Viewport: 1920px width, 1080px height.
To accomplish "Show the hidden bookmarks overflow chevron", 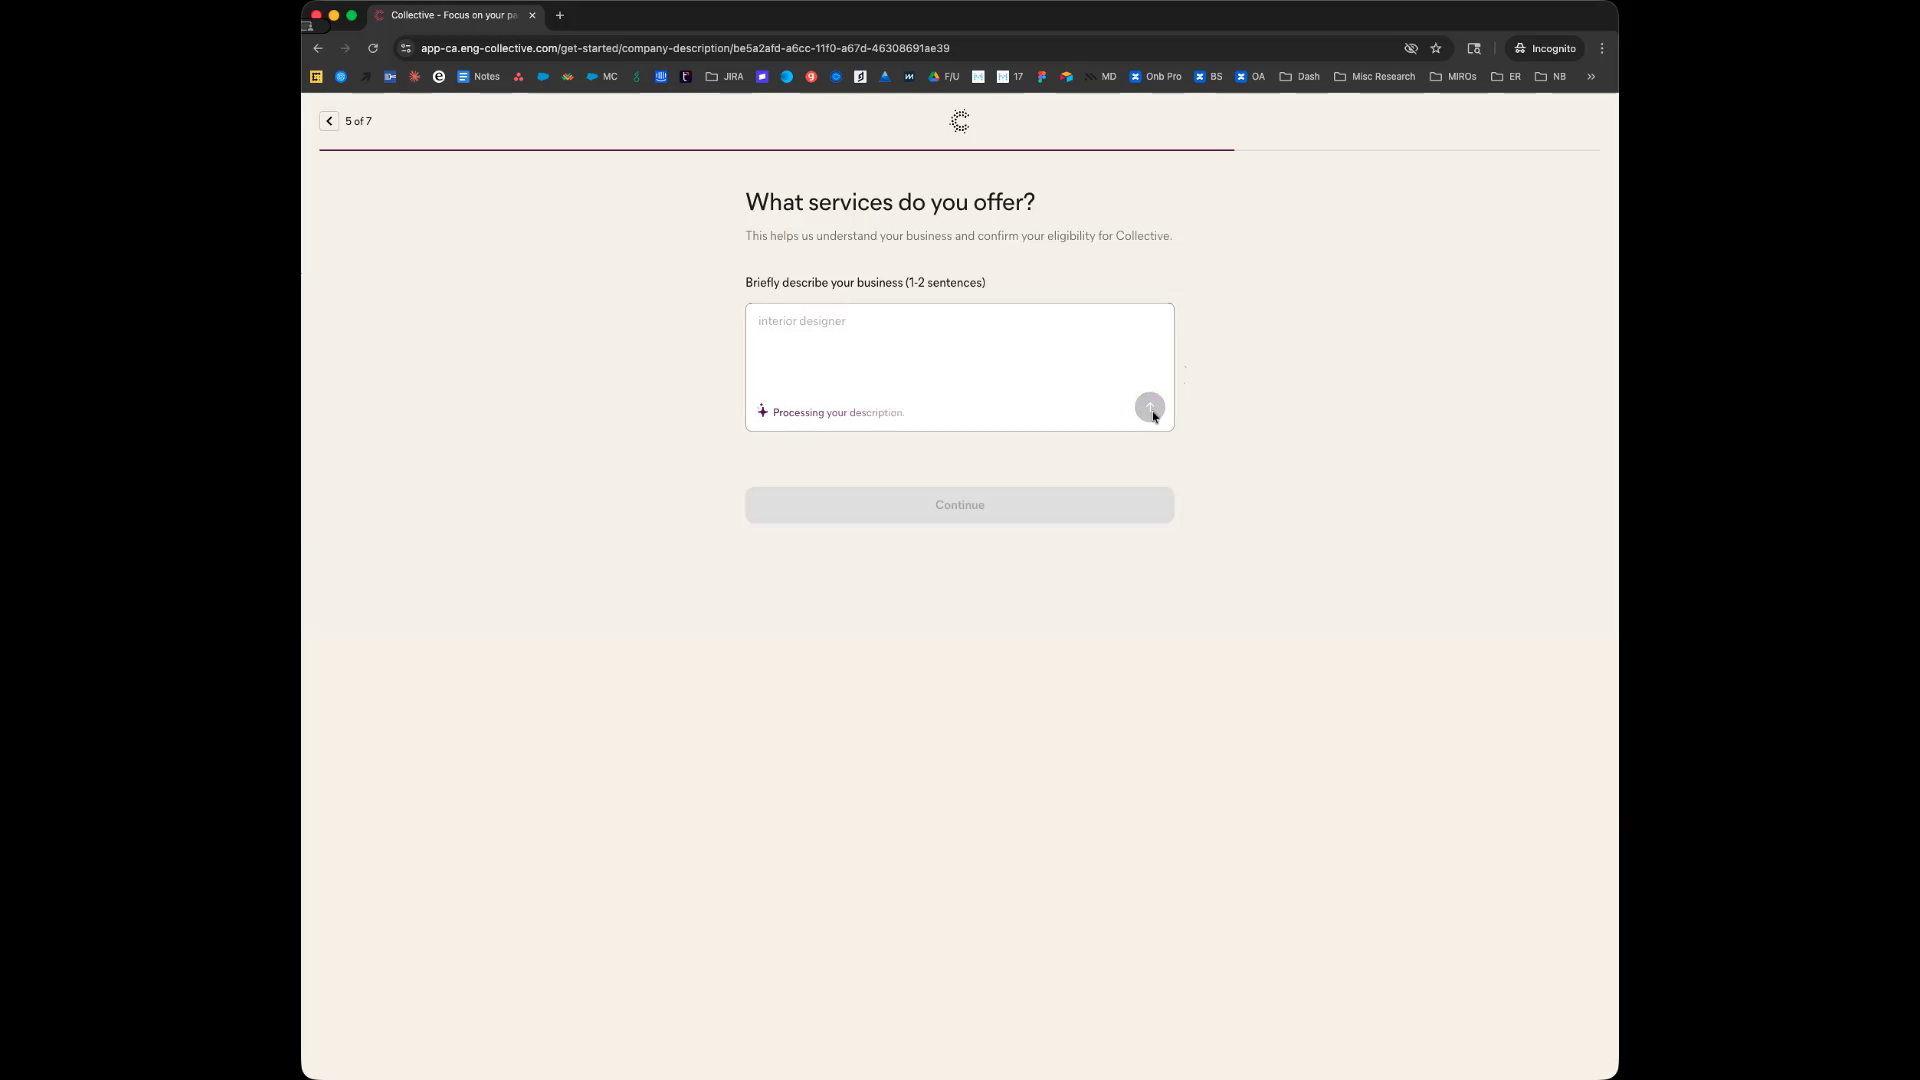I will [1591, 76].
